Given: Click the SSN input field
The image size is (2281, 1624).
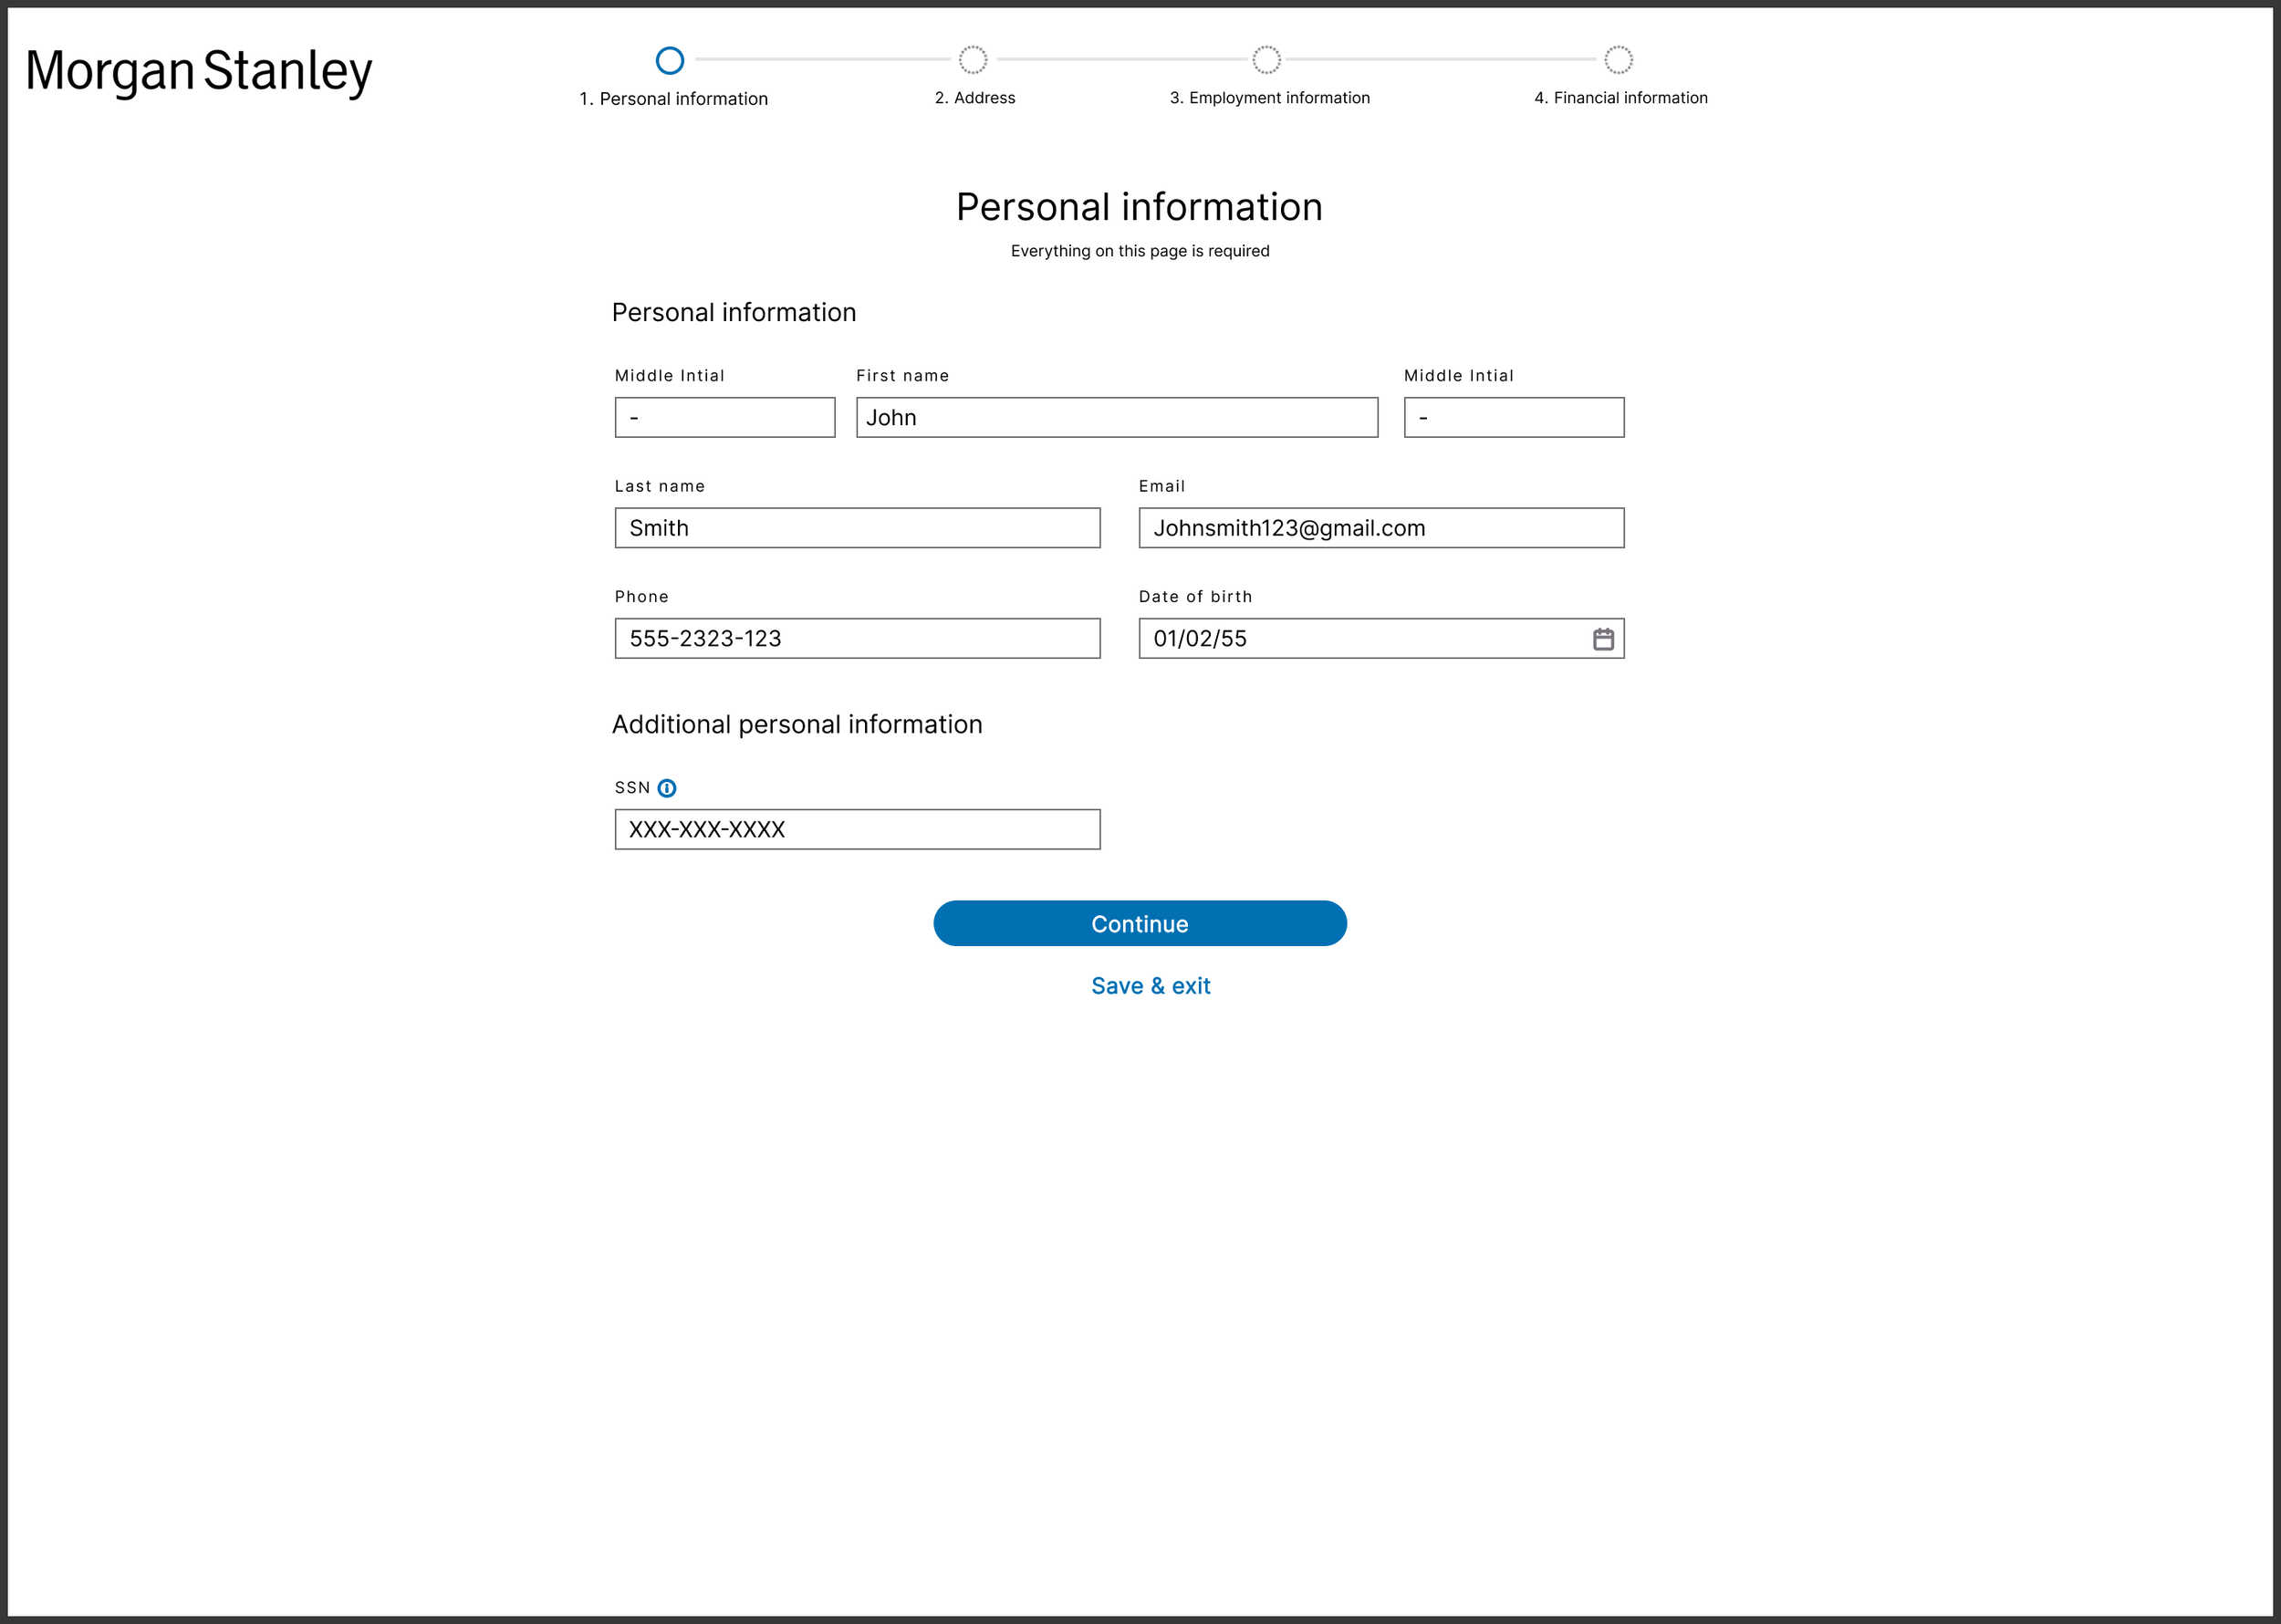Looking at the screenshot, I should coord(857,830).
